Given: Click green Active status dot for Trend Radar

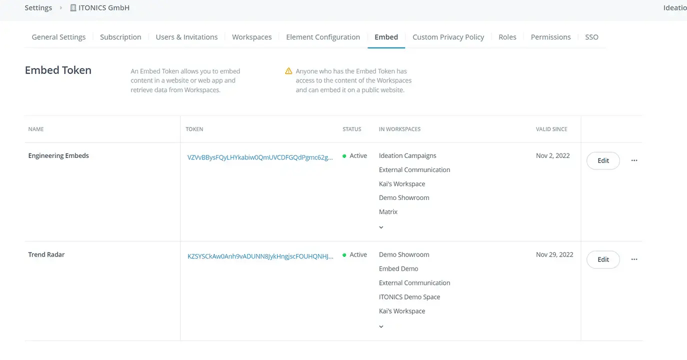Looking at the screenshot, I should [344, 255].
